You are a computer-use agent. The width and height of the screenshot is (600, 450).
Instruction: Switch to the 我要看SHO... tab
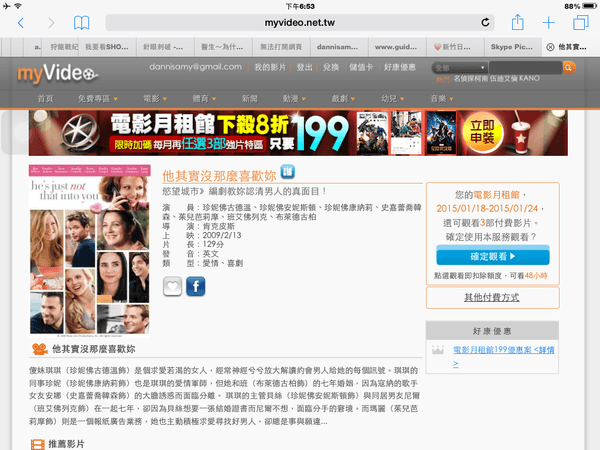(x=107, y=47)
